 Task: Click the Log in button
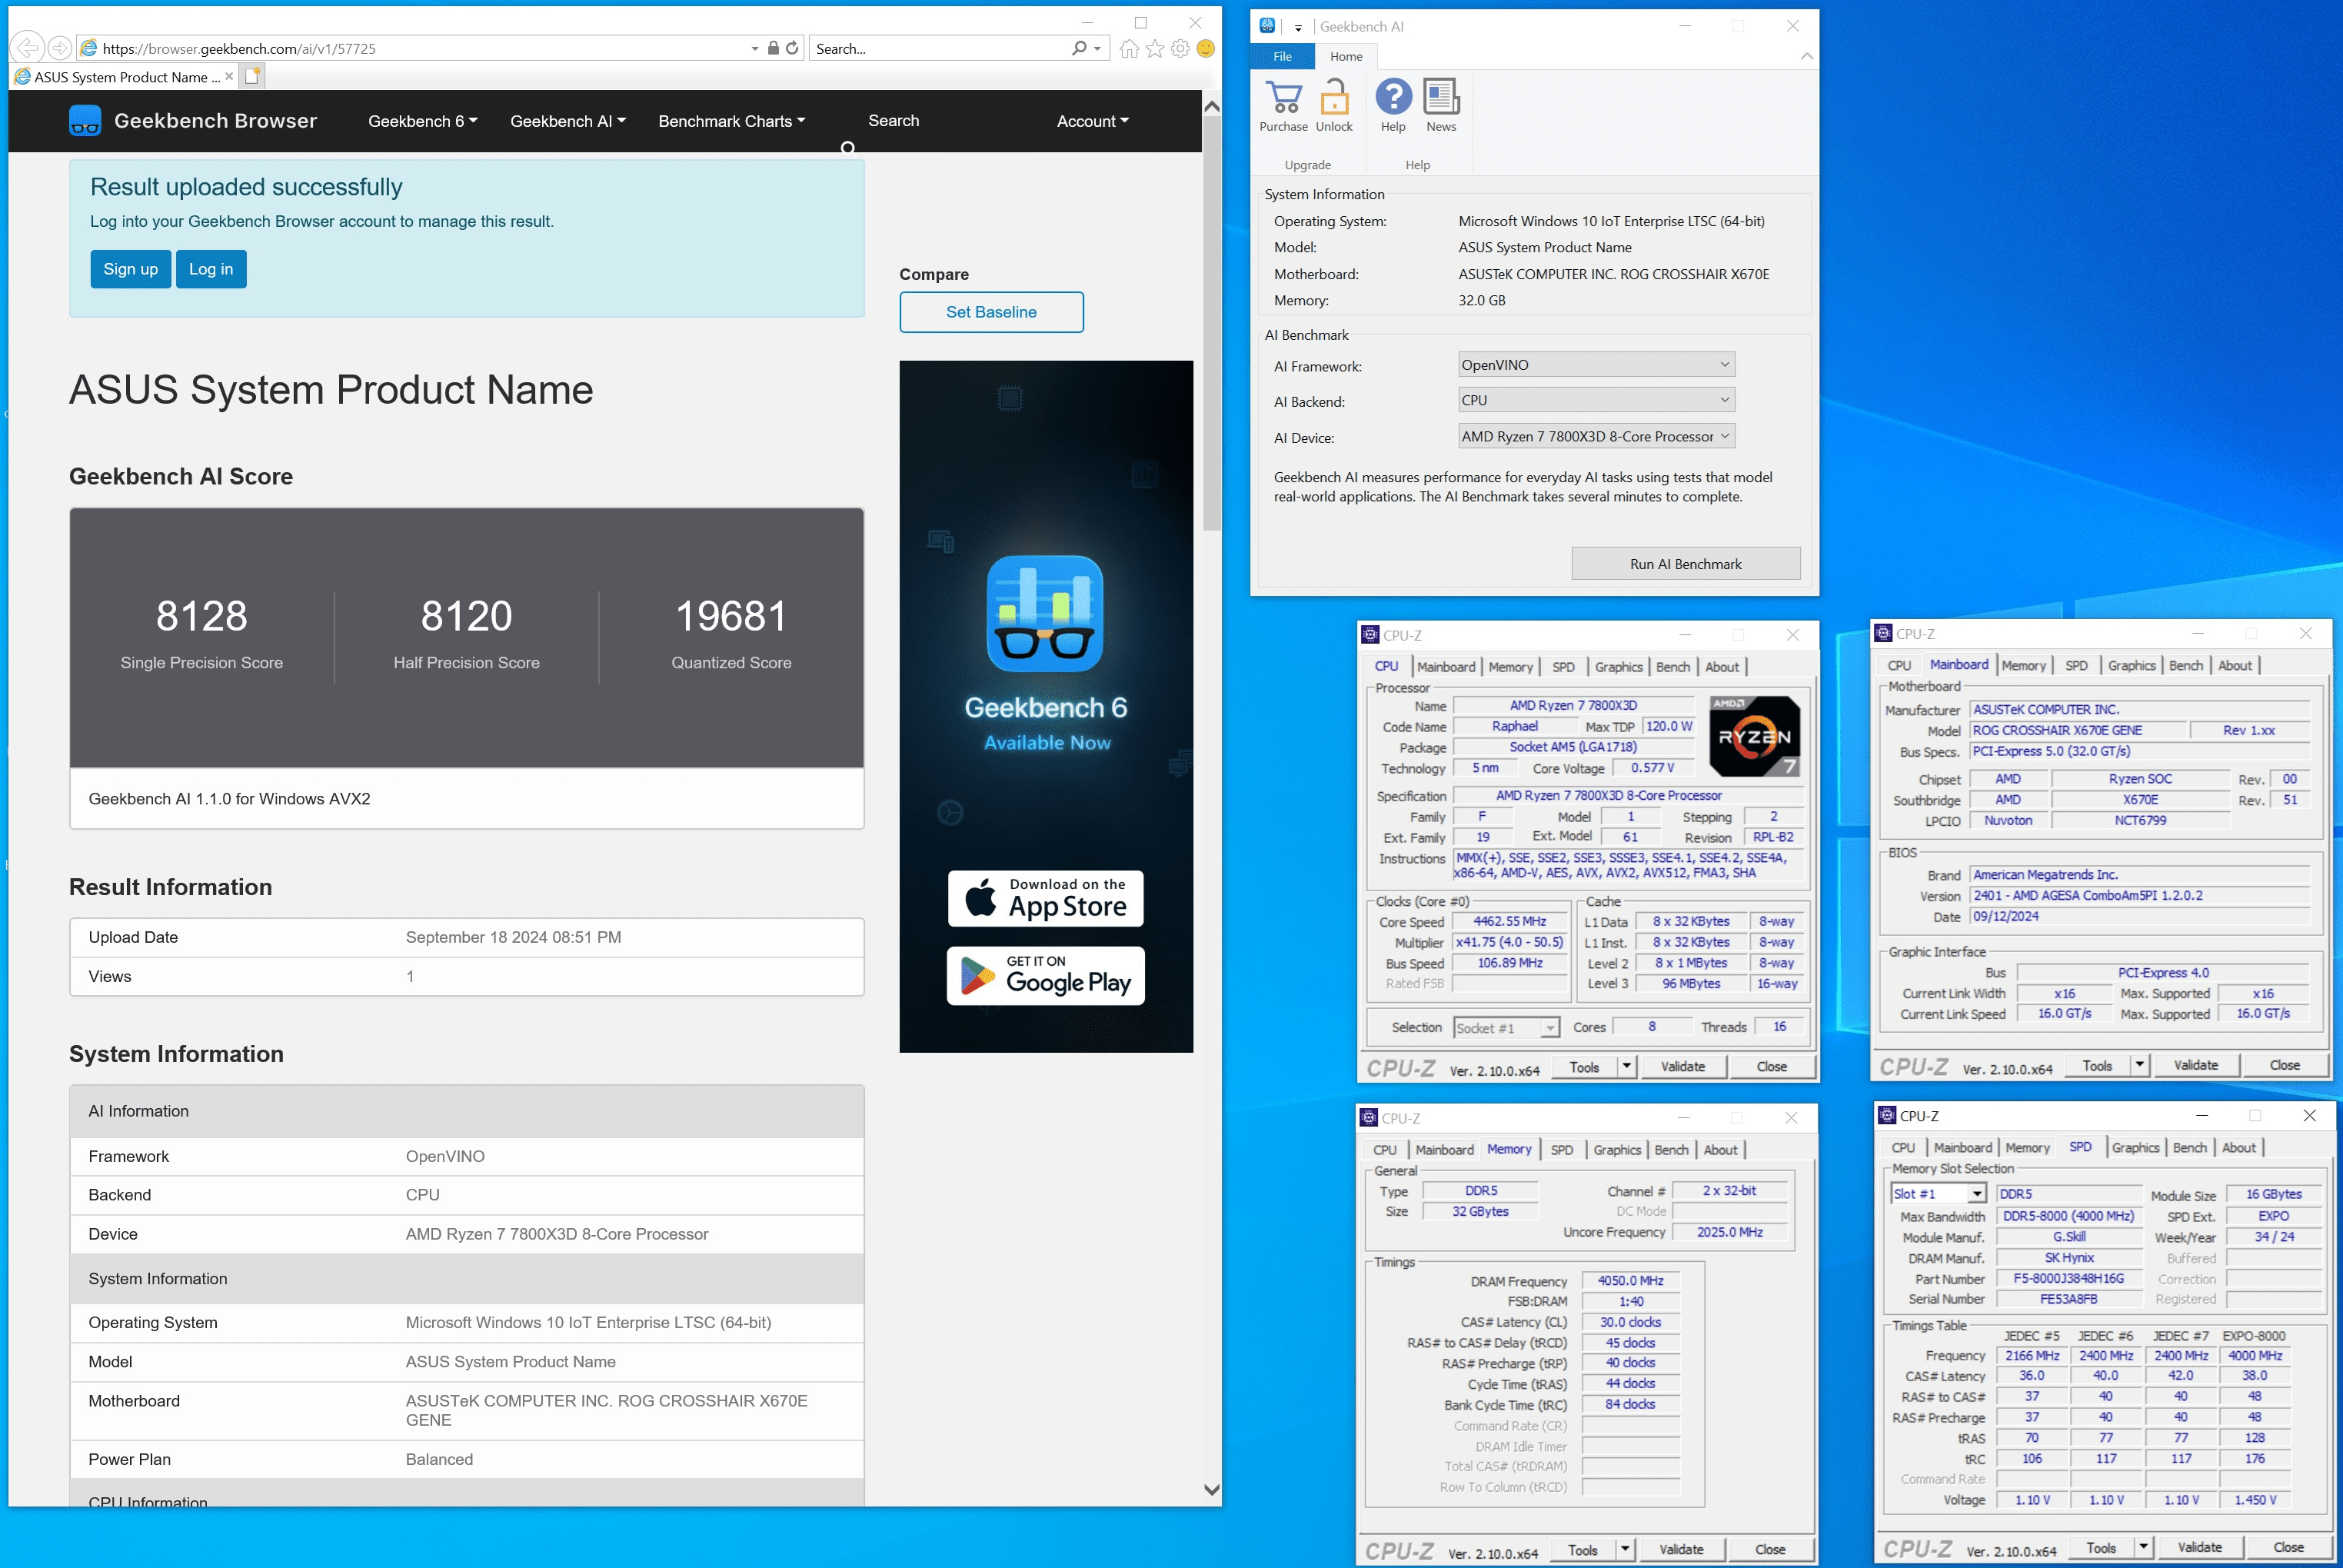(x=211, y=269)
